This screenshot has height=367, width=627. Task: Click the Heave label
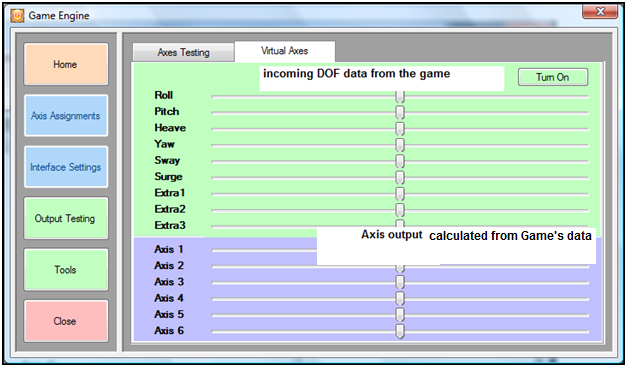click(x=170, y=128)
